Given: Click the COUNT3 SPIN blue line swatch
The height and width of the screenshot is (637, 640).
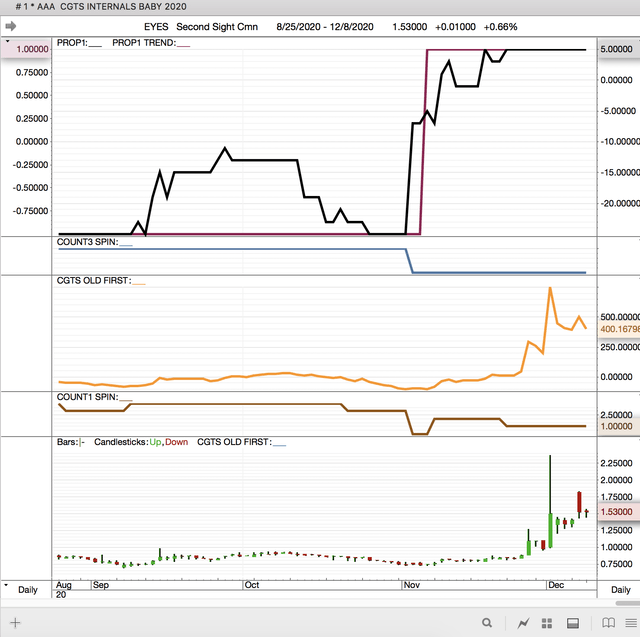Looking at the screenshot, I should pos(126,245).
